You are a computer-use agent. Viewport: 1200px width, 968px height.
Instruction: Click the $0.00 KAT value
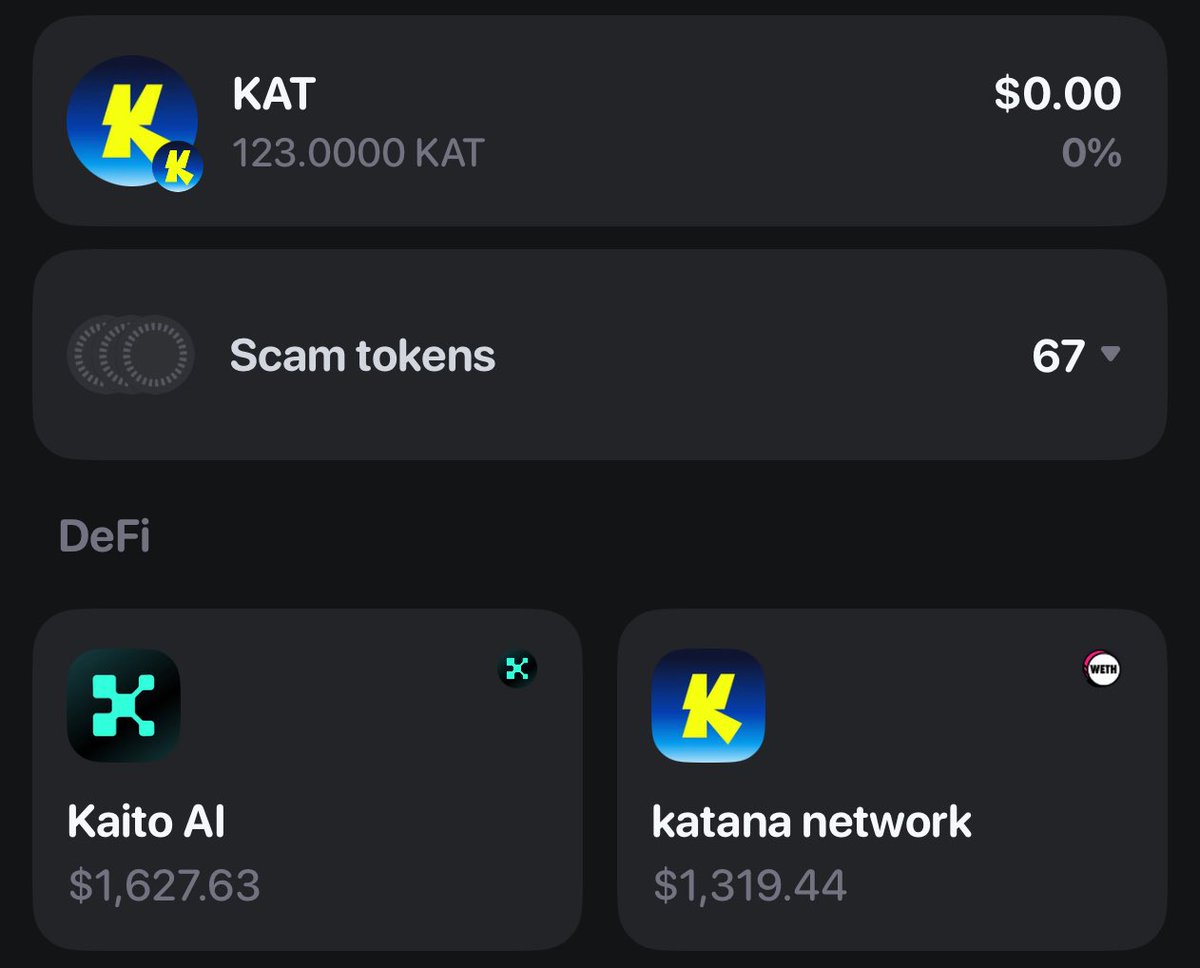(1058, 93)
